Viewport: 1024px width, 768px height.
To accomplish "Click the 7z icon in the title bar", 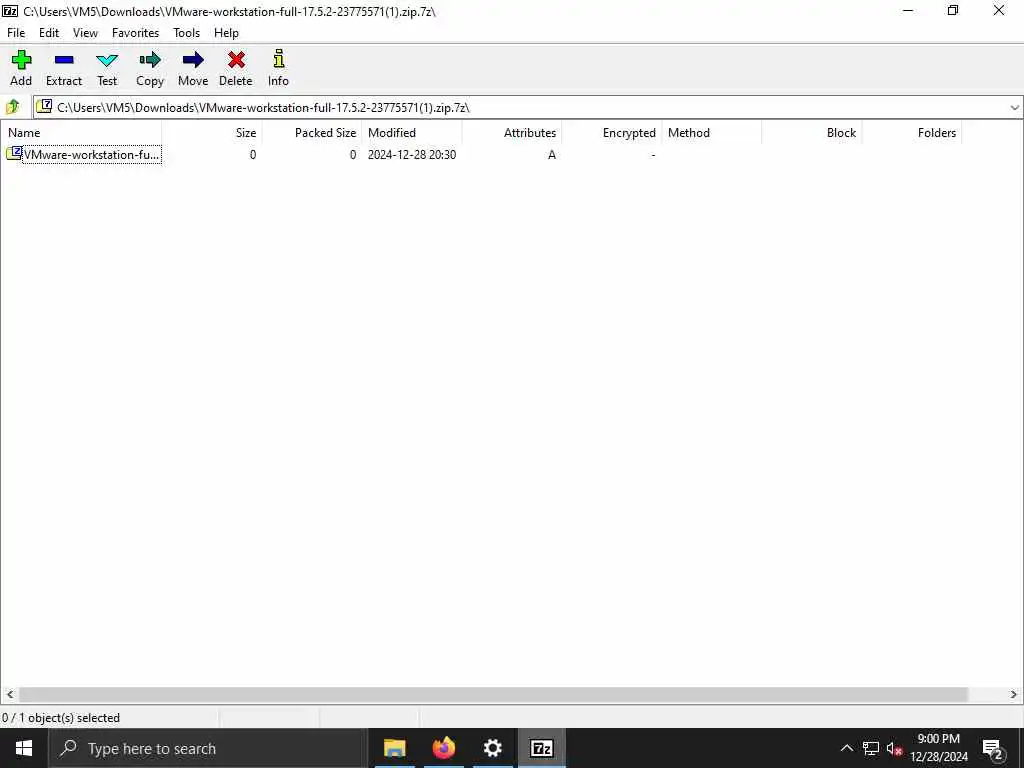I will click(10, 11).
